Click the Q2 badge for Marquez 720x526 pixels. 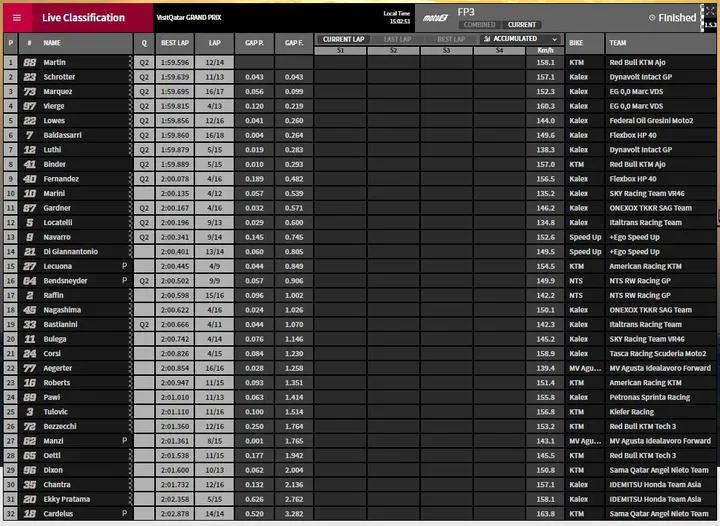coord(144,92)
